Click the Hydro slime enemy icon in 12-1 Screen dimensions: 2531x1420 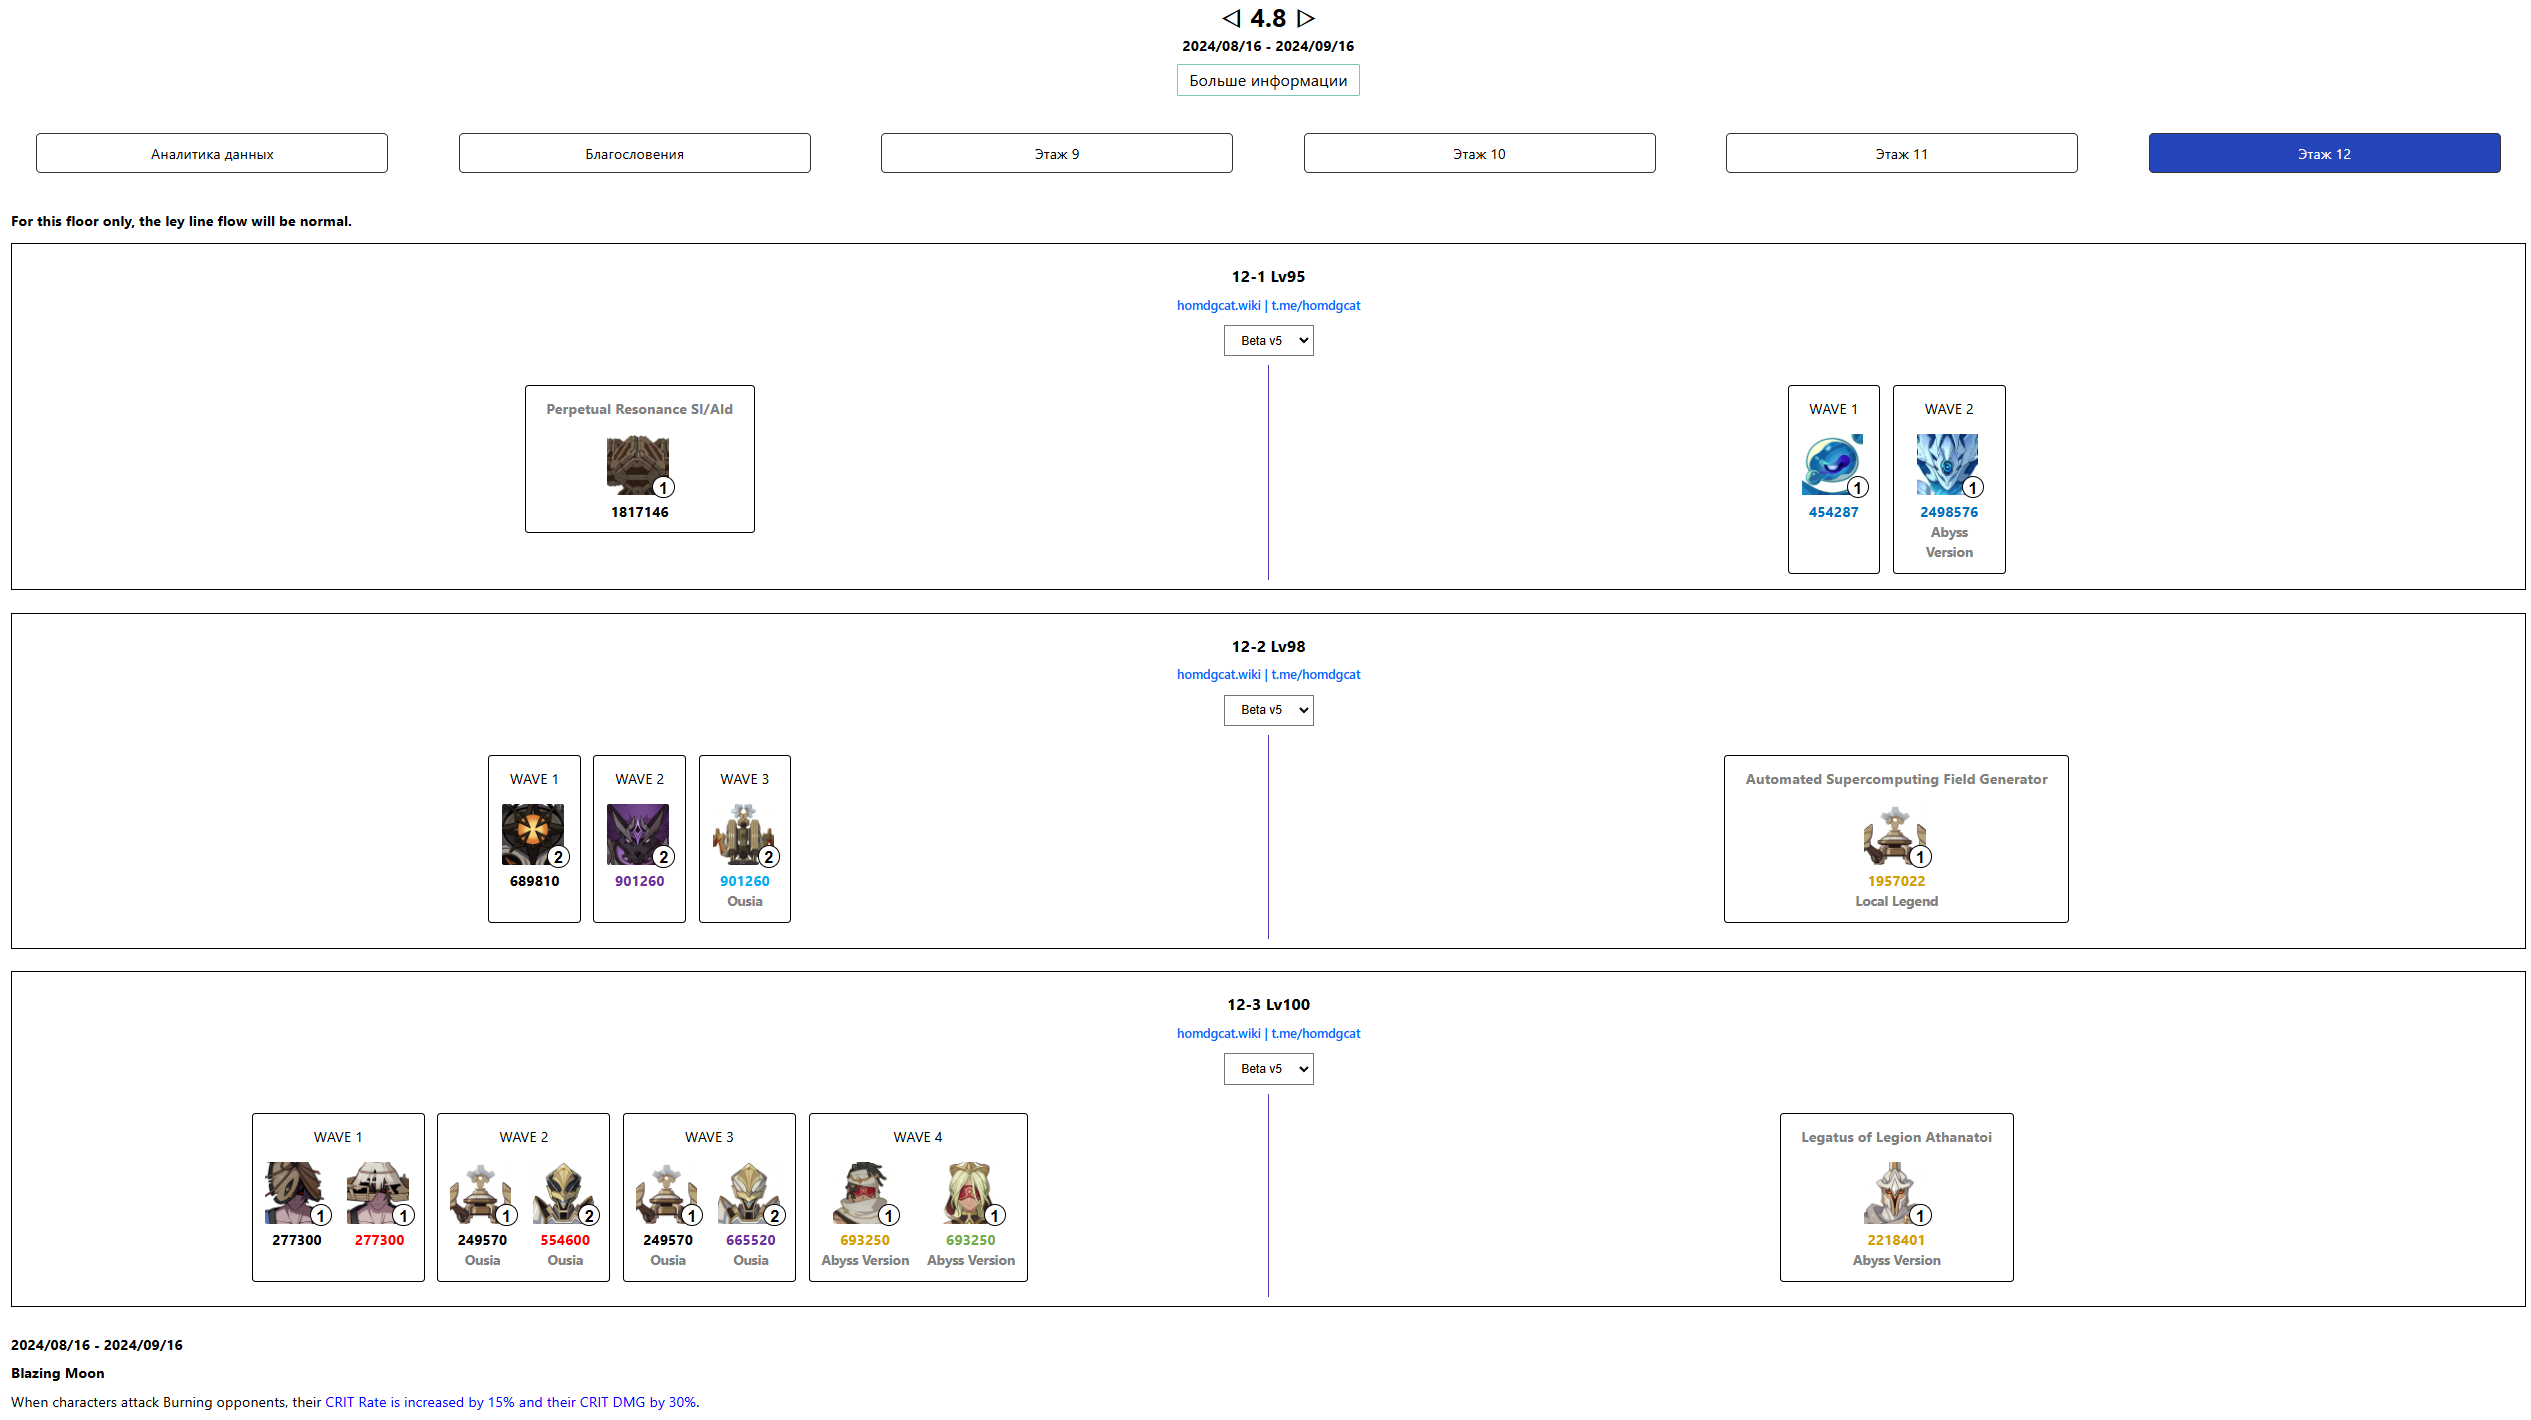(x=1832, y=465)
